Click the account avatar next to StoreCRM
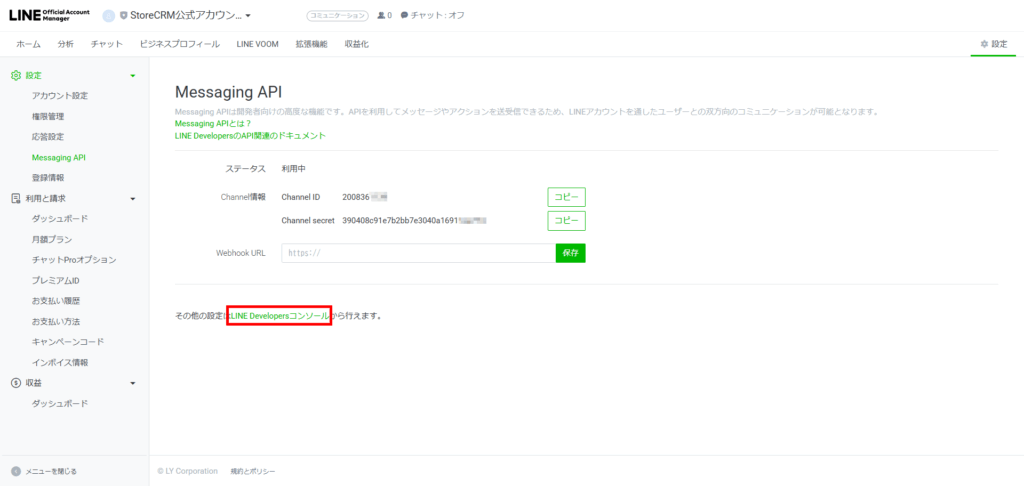Viewport: 1024px width, 486px height. tap(109, 16)
